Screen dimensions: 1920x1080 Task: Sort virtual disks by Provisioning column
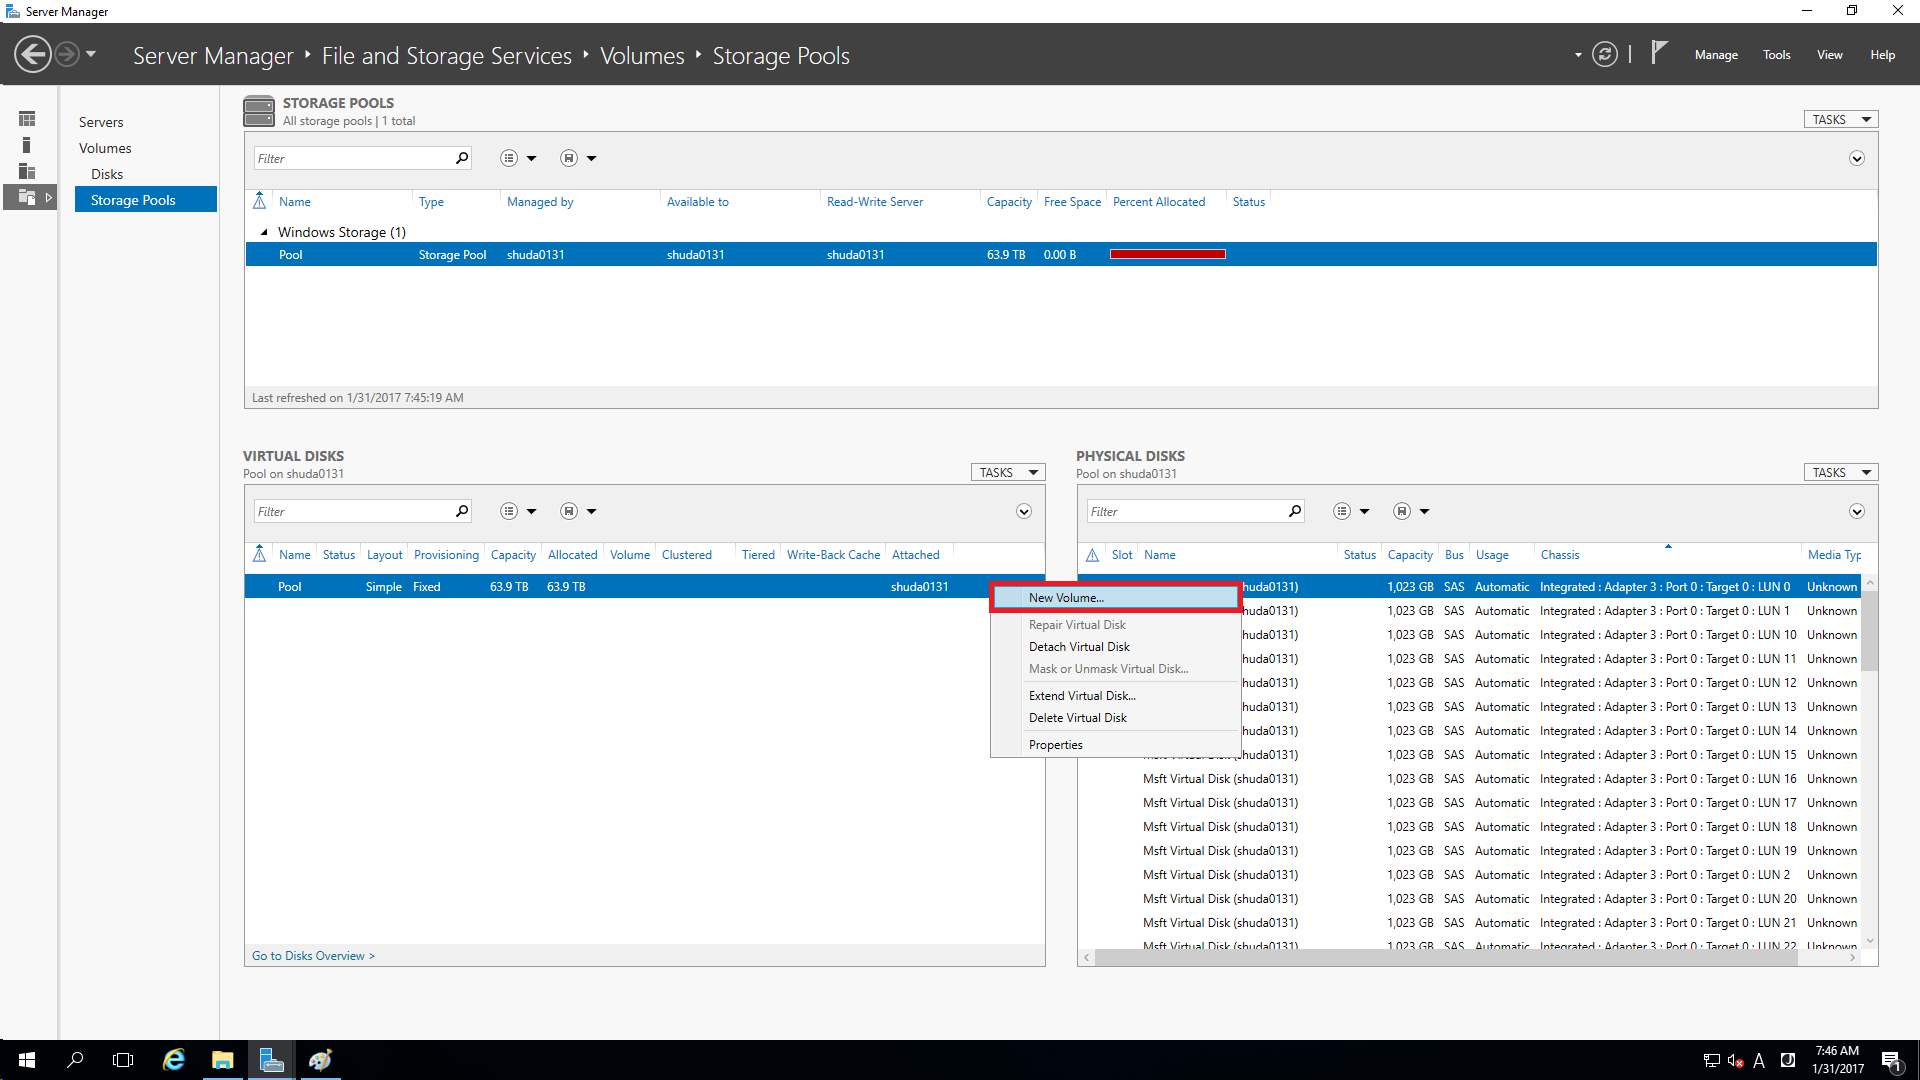click(446, 555)
